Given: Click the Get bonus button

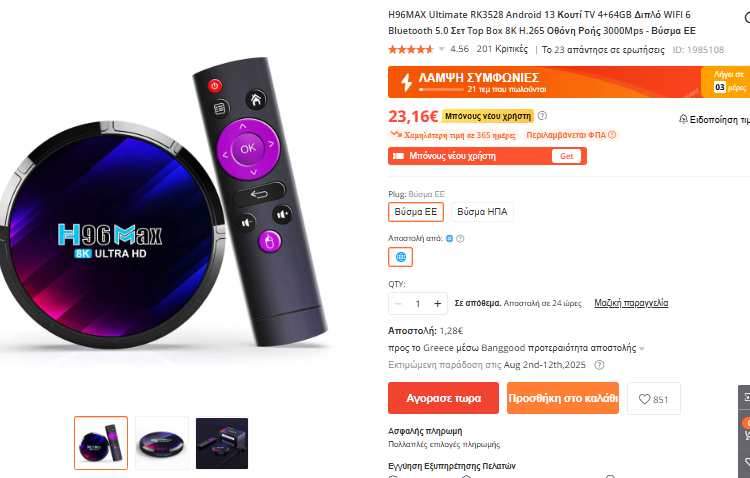Looking at the screenshot, I should pyautogui.click(x=566, y=156).
